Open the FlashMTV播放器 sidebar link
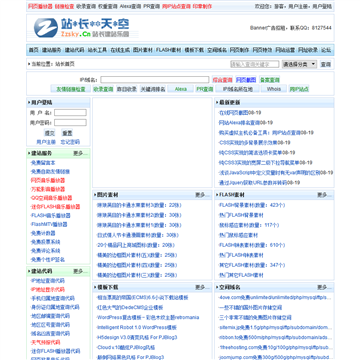Screen dimensions: 360x360 coord(49,224)
